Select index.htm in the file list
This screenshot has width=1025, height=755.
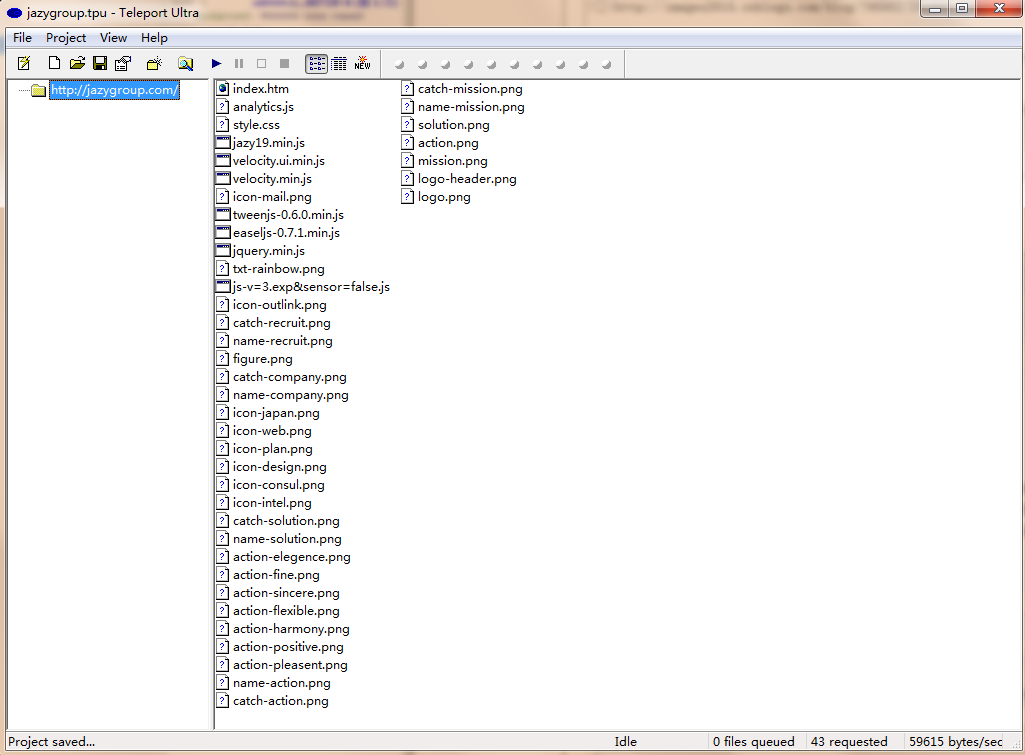(260, 89)
